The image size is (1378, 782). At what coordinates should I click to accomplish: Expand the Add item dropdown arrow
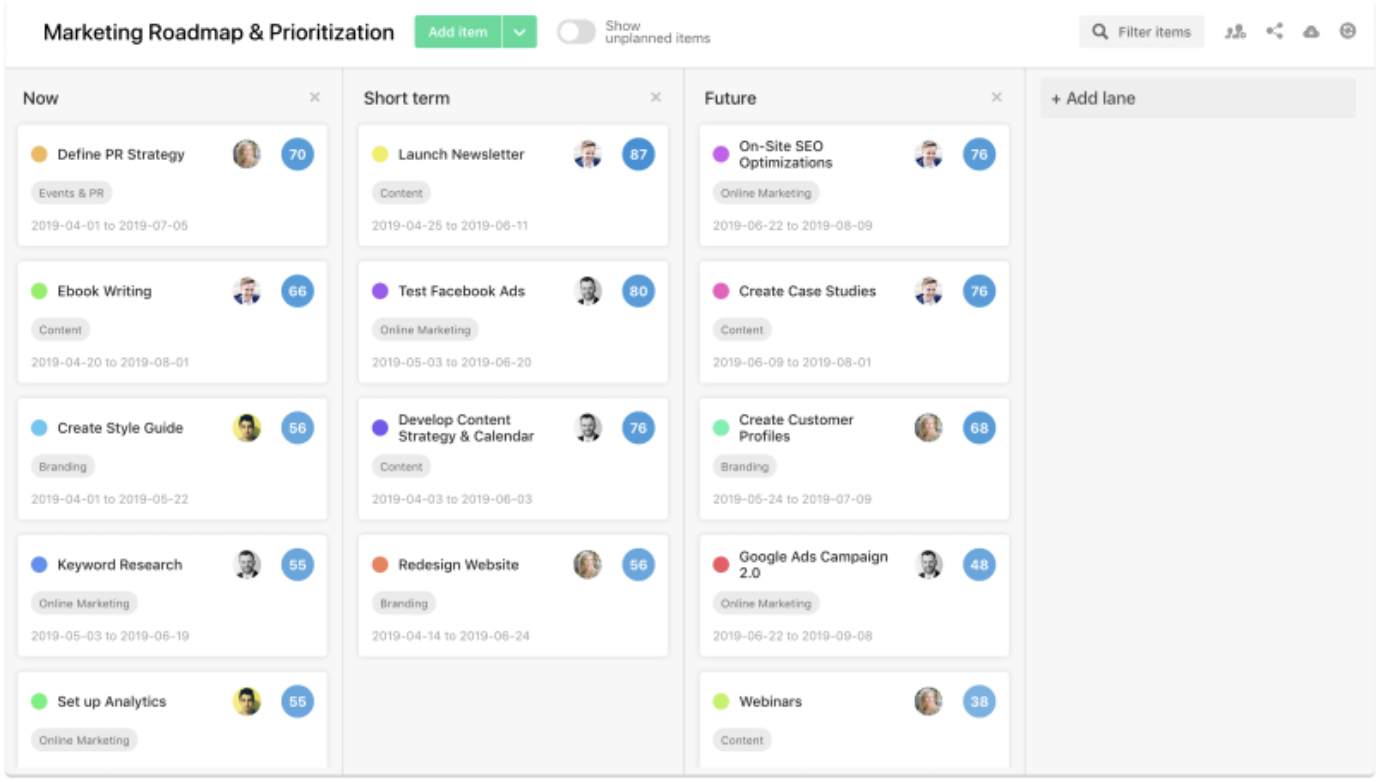[519, 32]
